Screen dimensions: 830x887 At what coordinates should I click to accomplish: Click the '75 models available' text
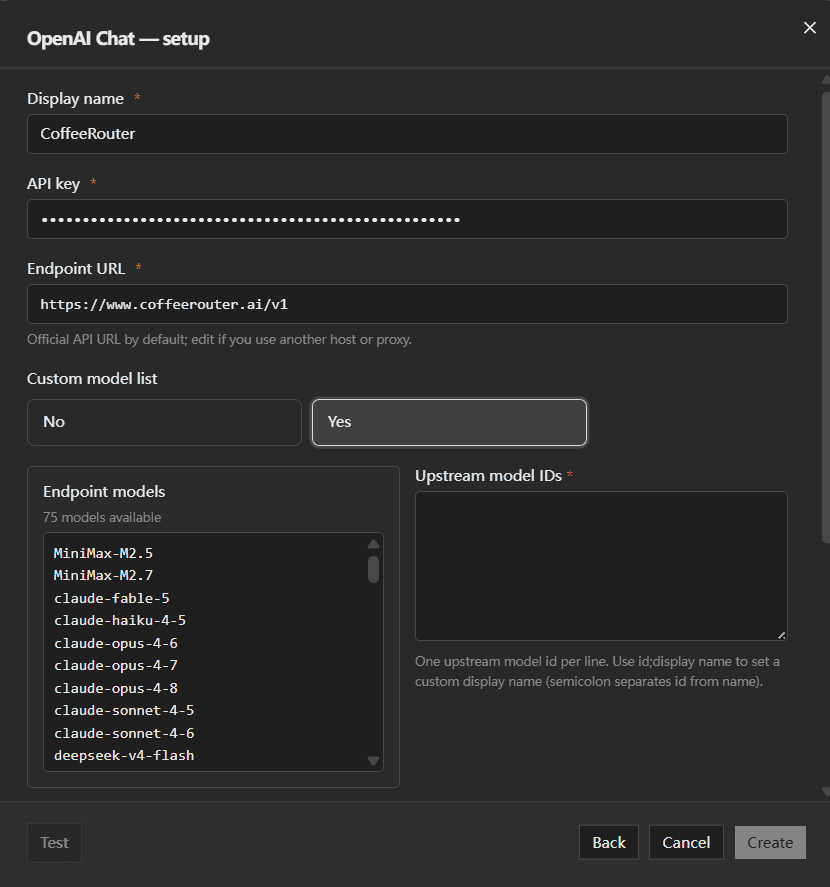[102, 517]
